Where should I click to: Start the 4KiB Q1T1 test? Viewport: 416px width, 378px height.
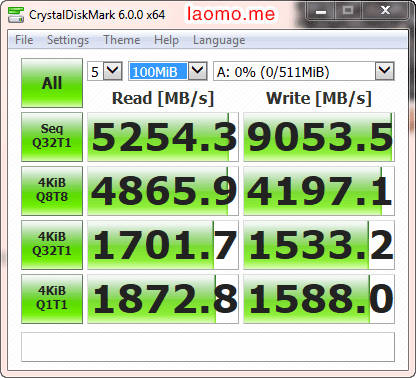(x=52, y=299)
